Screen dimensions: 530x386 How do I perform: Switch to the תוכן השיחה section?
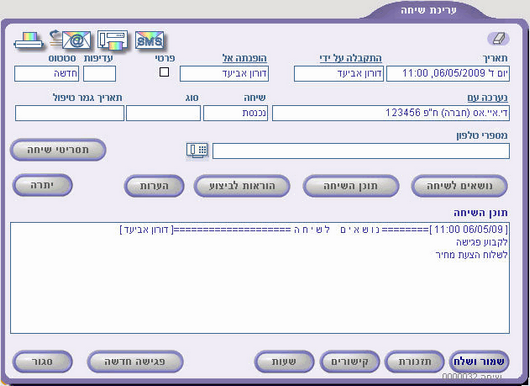(x=351, y=186)
